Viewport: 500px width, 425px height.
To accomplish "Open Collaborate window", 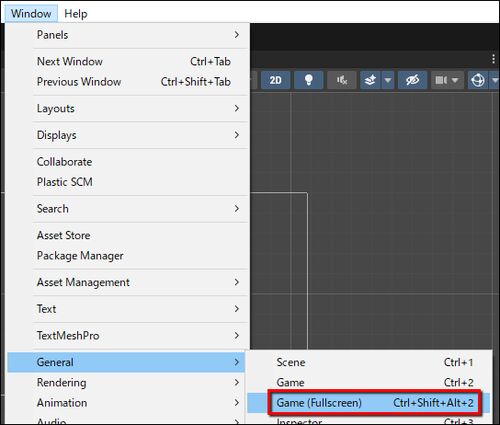I will click(128, 162).
